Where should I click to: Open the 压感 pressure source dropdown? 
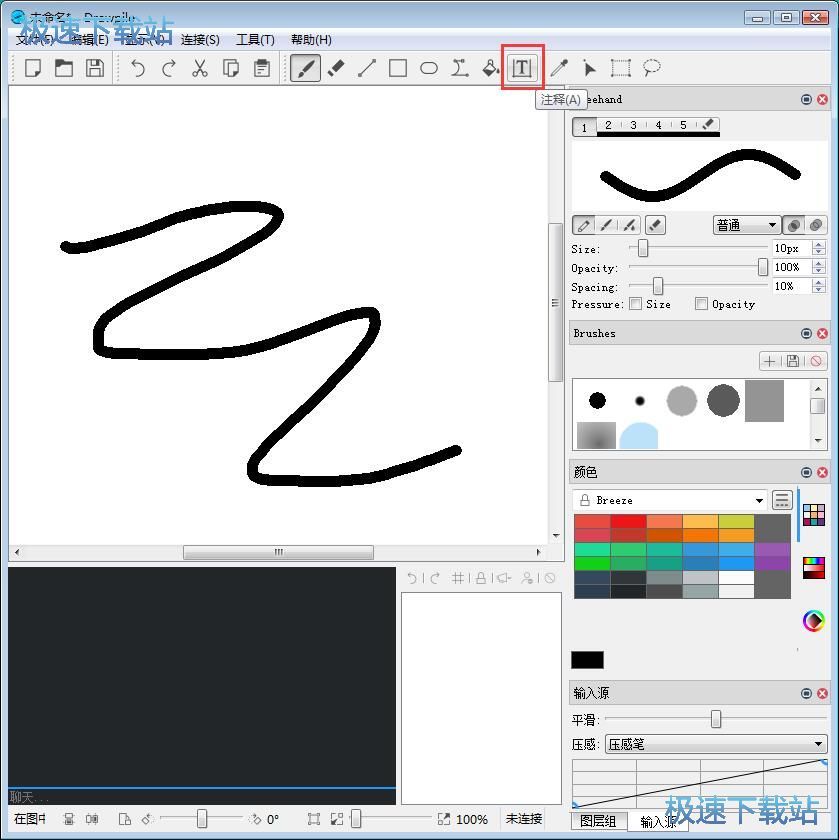tap(714, 744)
